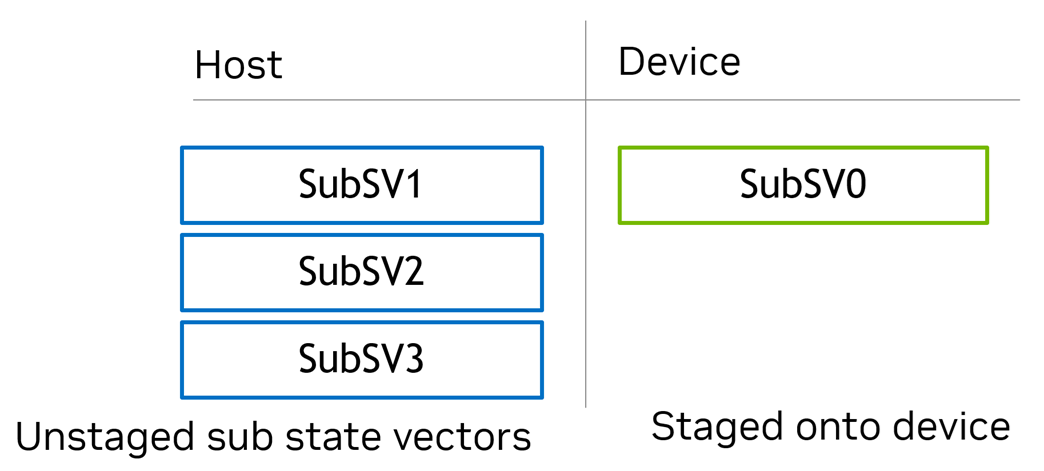This screenshot has height=471, width=1044.
Task: Select the word "onto" in the right caption
Action: click(x=824, y=428)
